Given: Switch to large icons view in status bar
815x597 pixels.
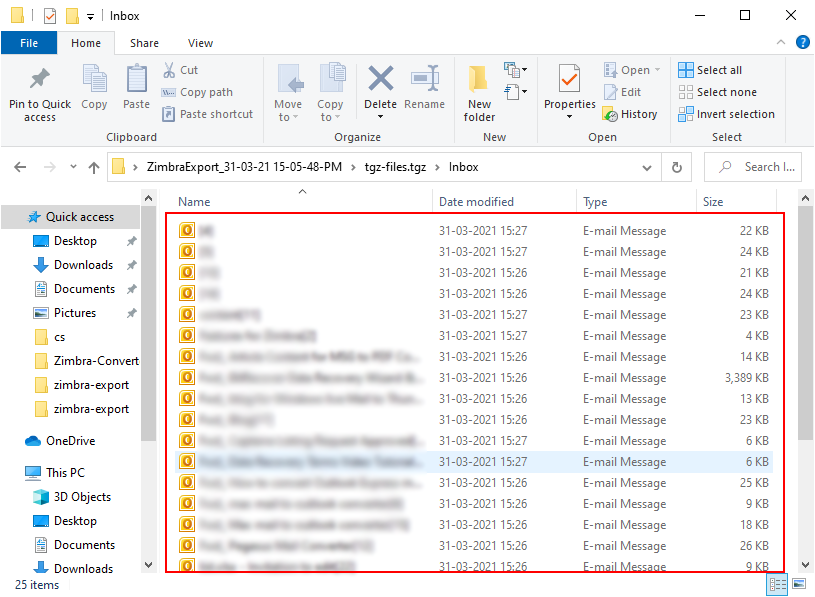Looking at the screenshot, I should click(x=799, y=585).
